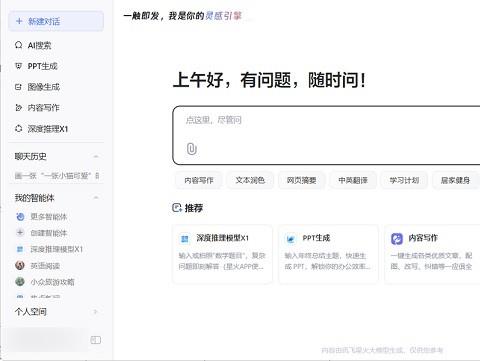Choose the 网页摘要 quick chip

pyautogui.click(x=301, y=180)
